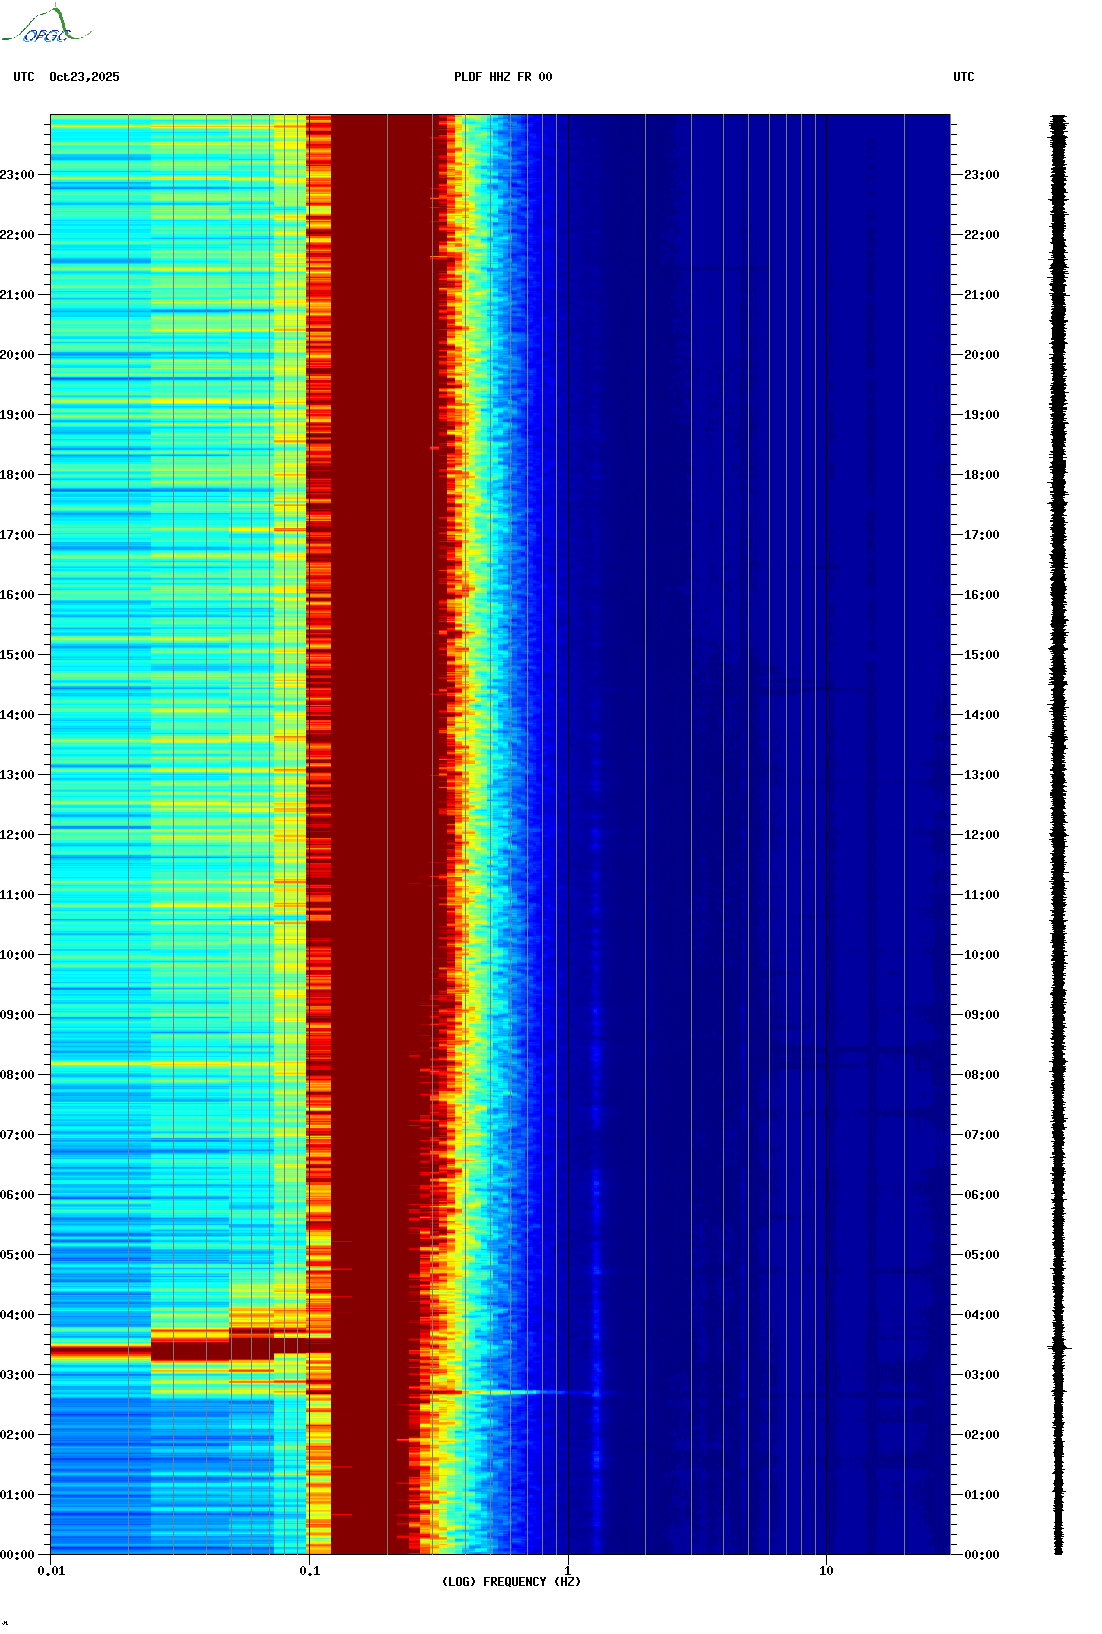The image size is (1102, 1634).
Task: Select the 18:00 time marker on right axis
Action: [981, 475]
